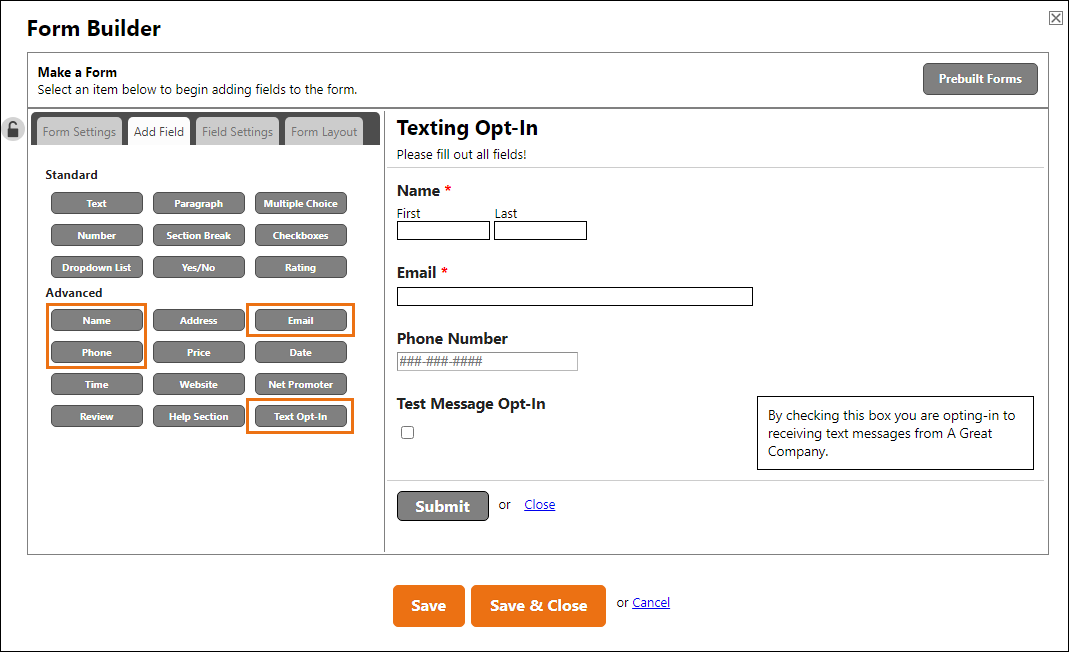The image size is (1069, 652).
Task: Go to the Form Layout tab
Action: tap(324, 132)
